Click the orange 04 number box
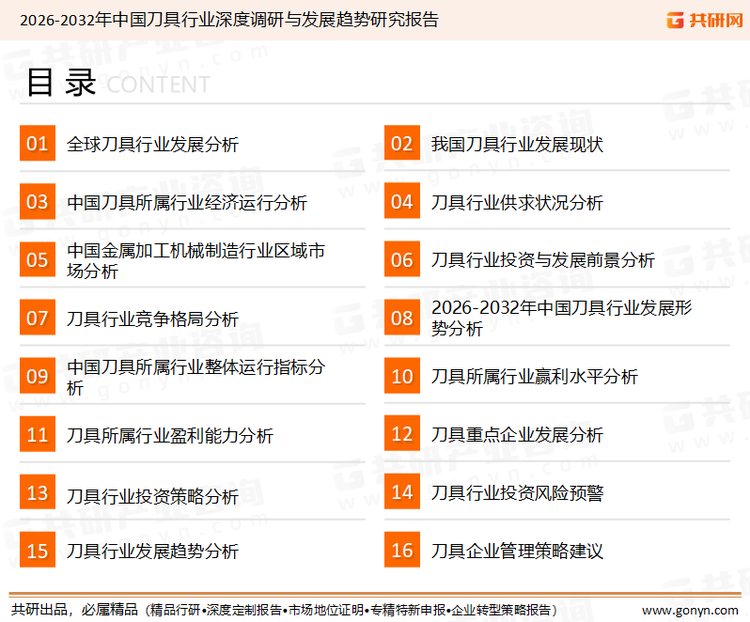The height and width of the screenshot is (622, 750). click(402, 201)
